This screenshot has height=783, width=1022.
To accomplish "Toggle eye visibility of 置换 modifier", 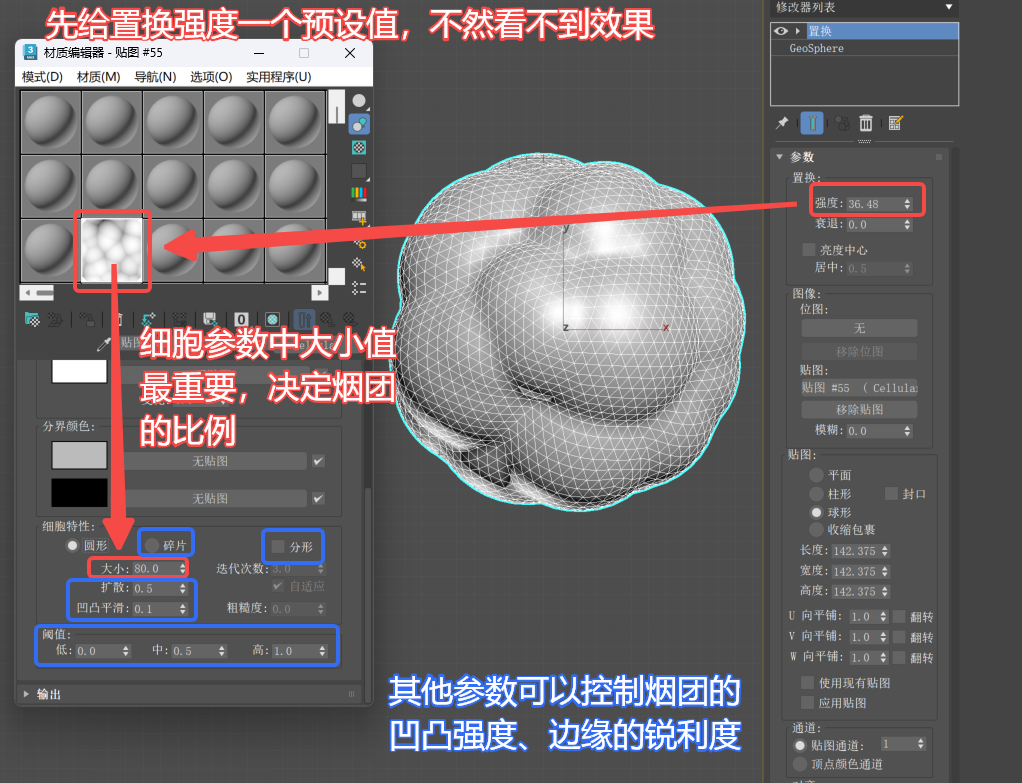I will point(781,31).
